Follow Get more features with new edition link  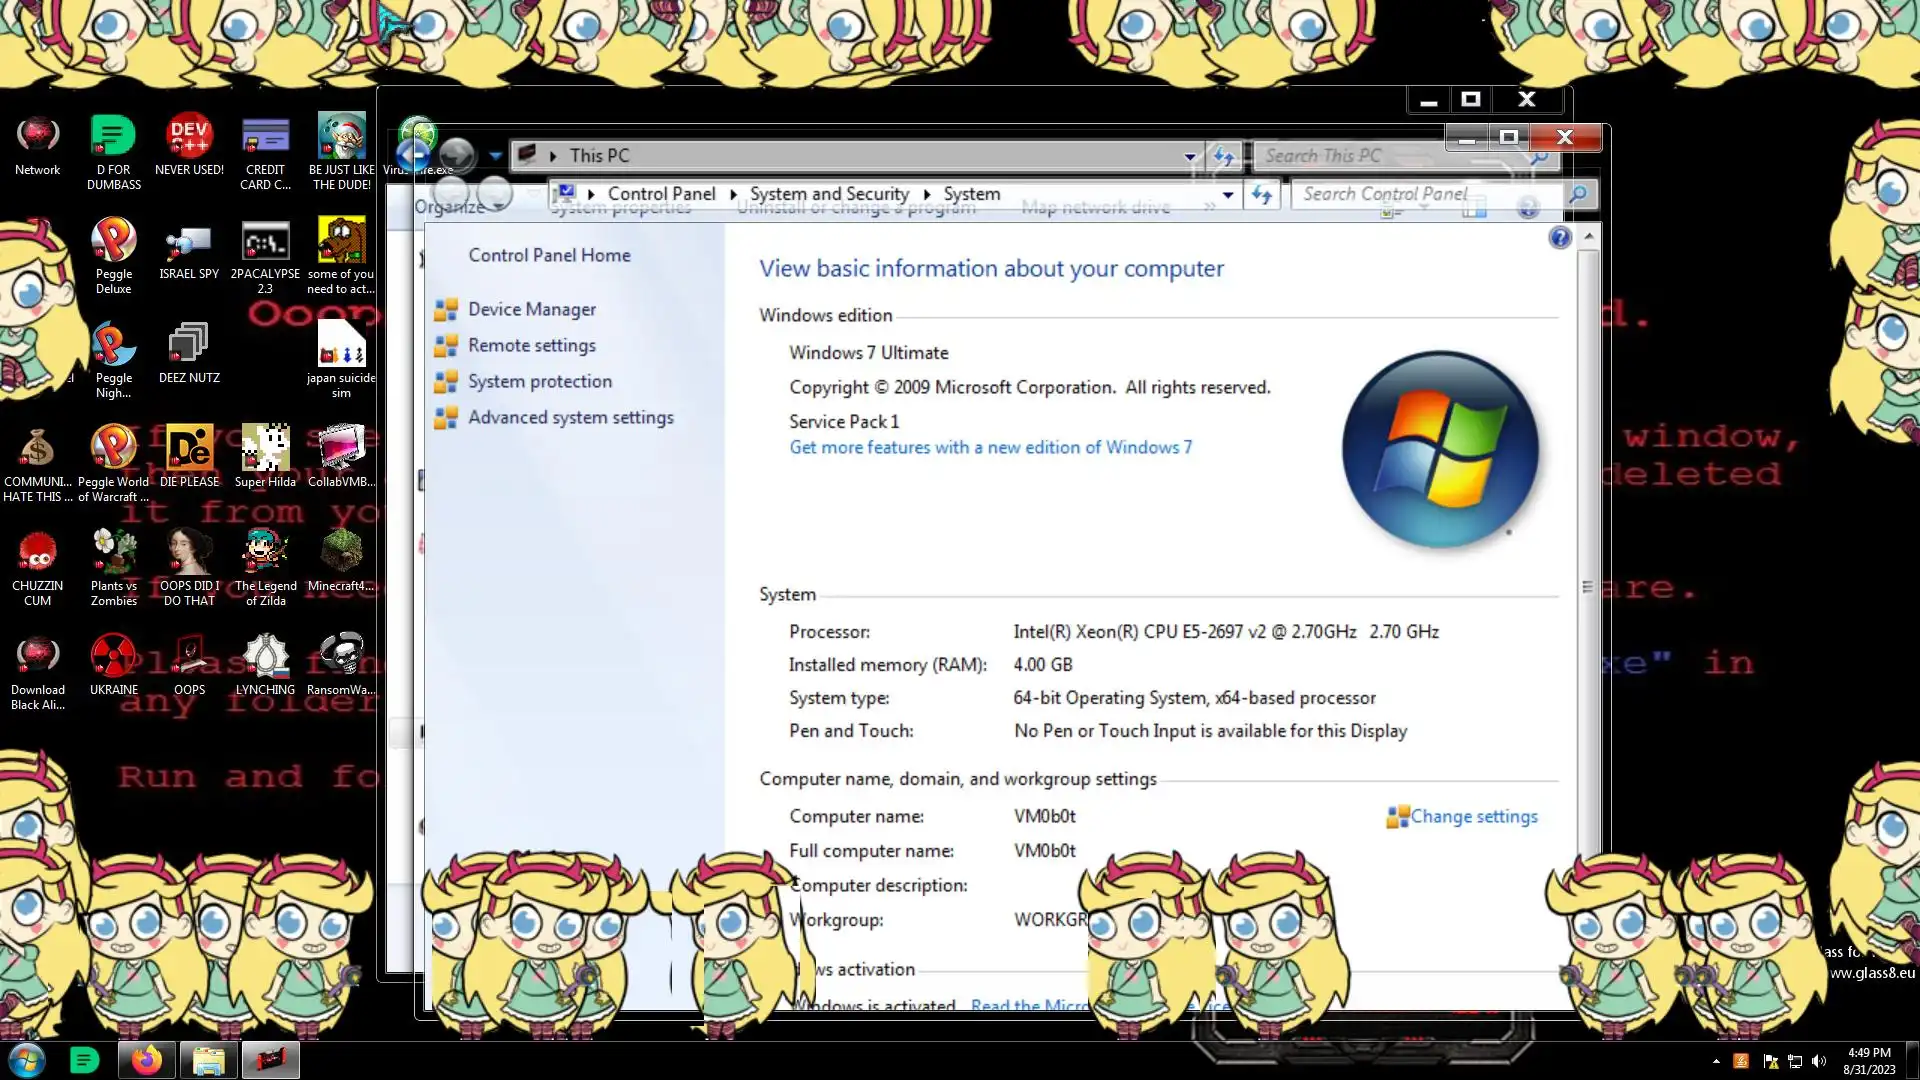tap(990, 448)
